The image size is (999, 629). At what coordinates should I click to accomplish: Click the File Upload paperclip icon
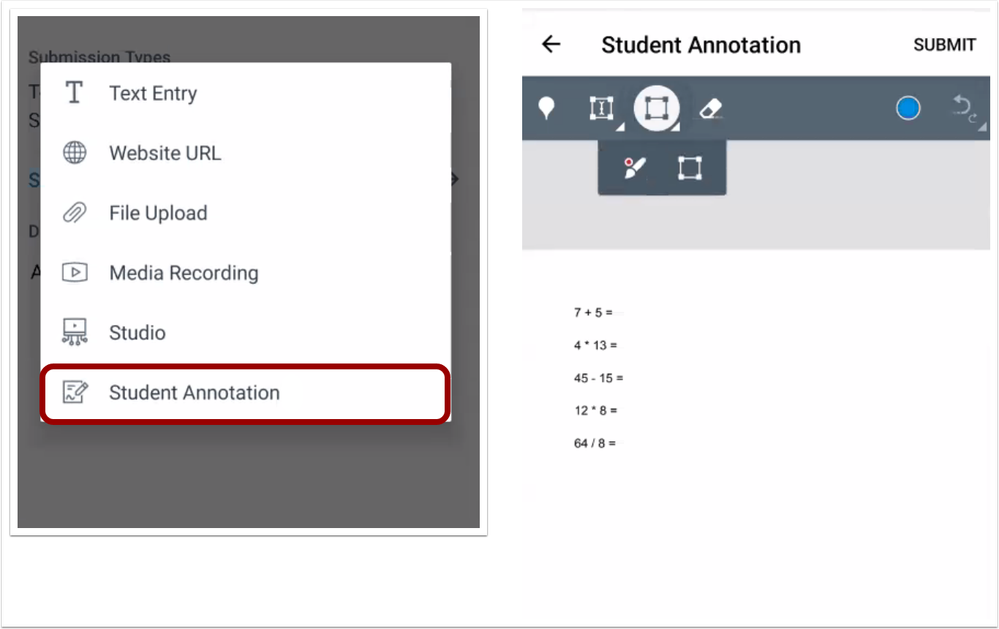[75, 212]
